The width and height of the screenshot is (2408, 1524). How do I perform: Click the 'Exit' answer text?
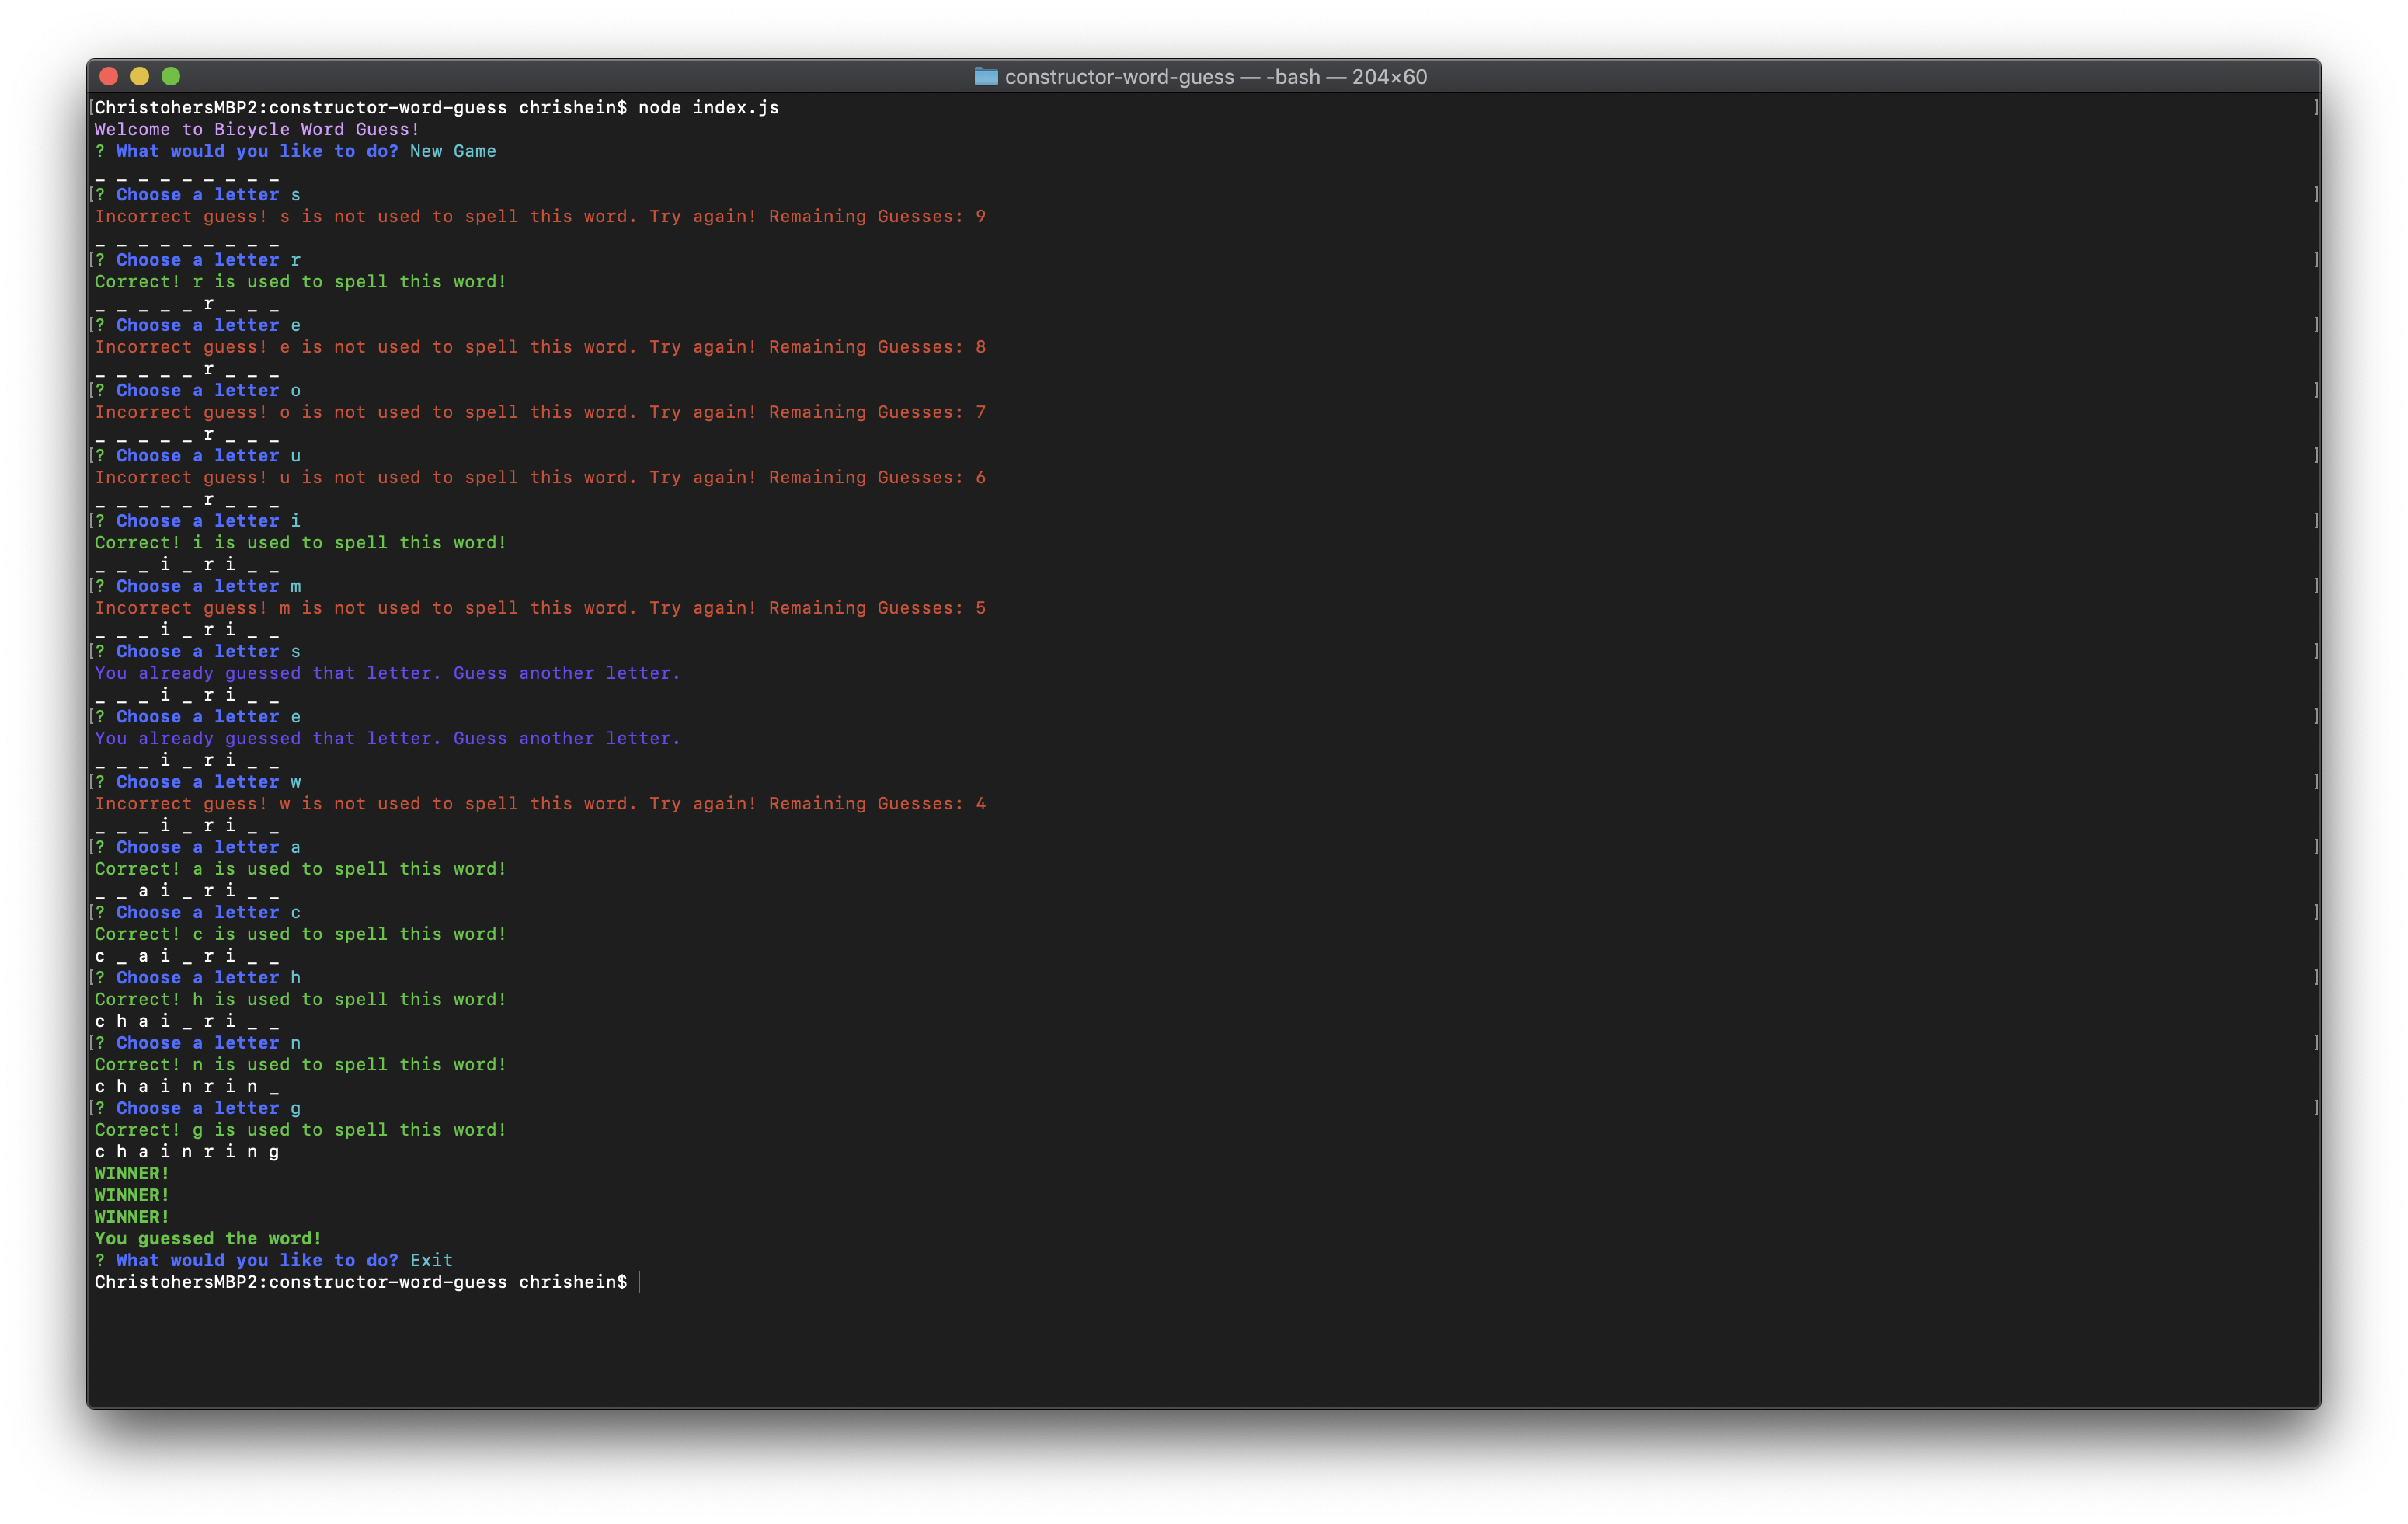431,1260
